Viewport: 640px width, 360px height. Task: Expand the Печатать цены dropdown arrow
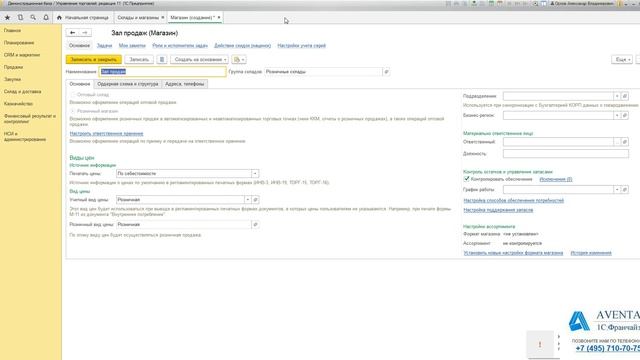(x=255, y=174)
